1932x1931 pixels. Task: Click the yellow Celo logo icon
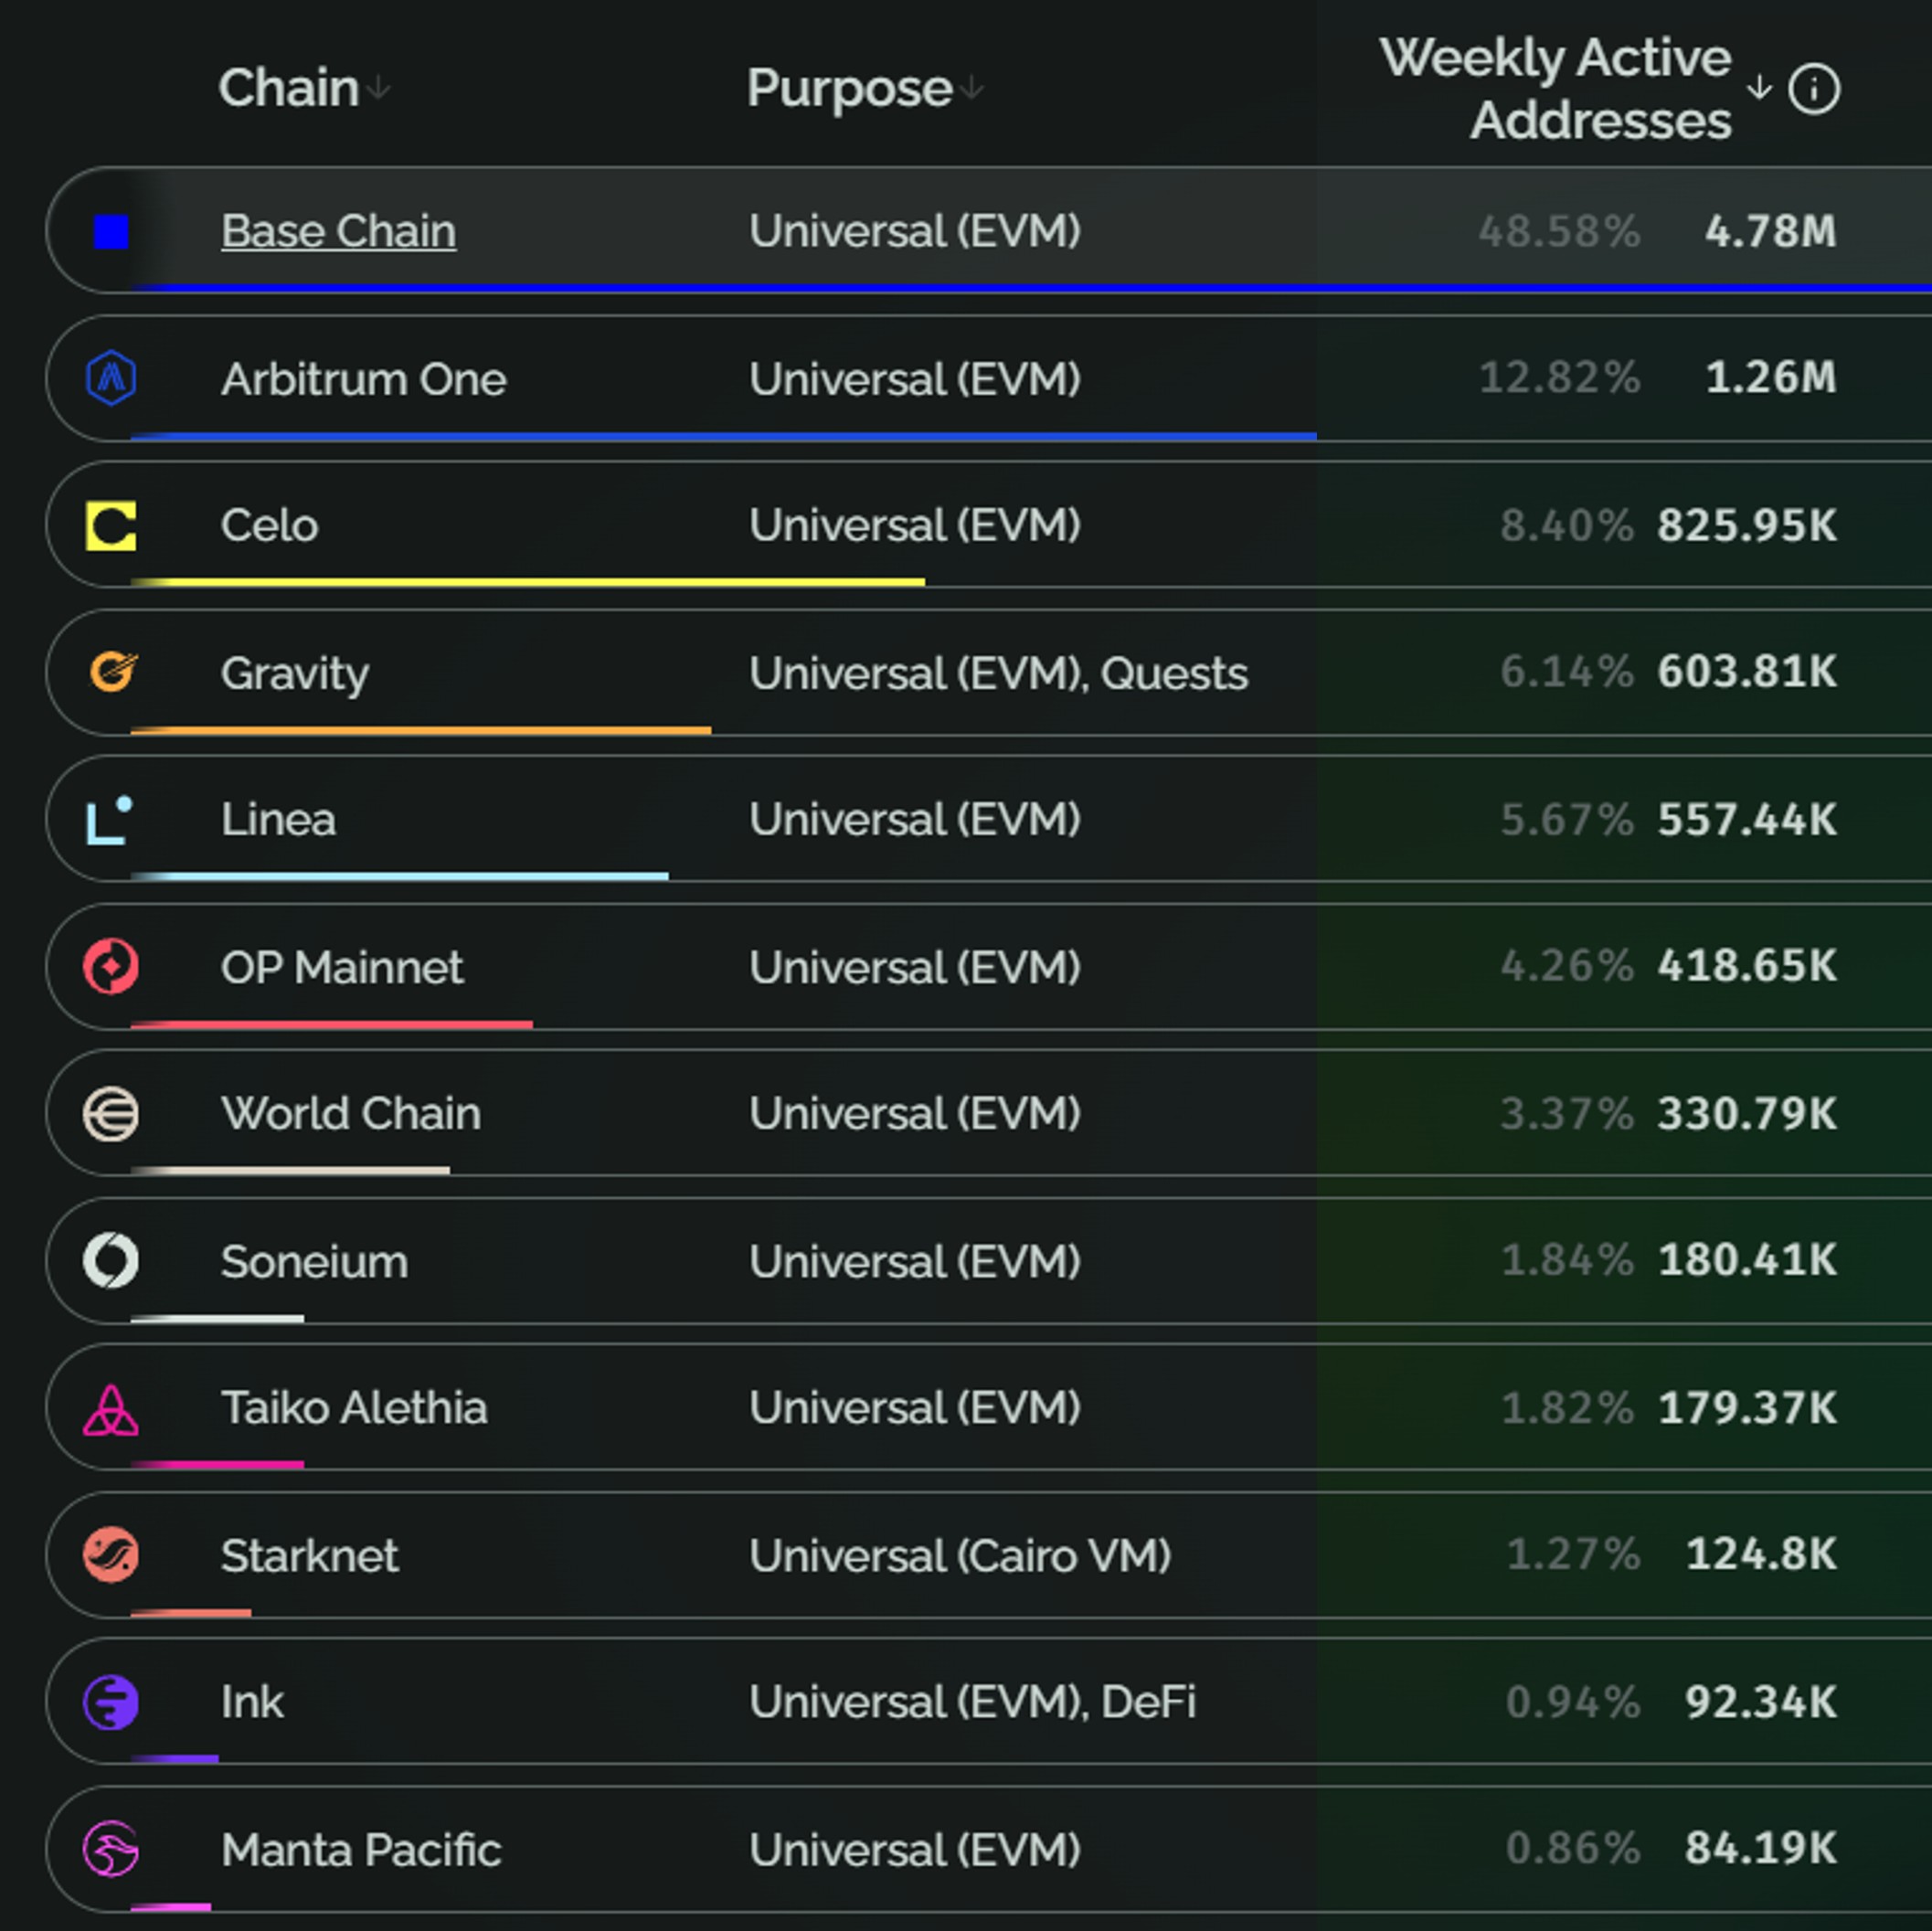click(111, 526)
